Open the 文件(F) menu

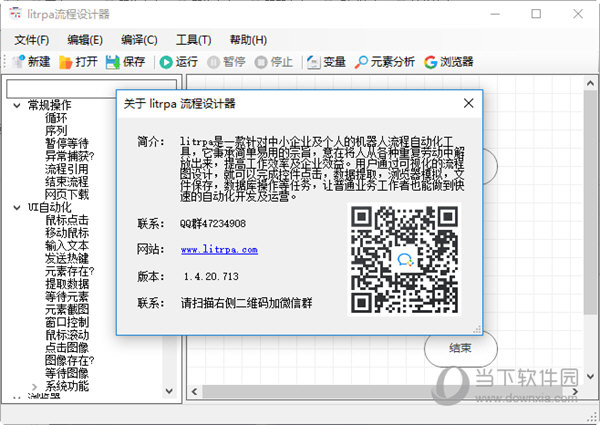coord(32,40)
